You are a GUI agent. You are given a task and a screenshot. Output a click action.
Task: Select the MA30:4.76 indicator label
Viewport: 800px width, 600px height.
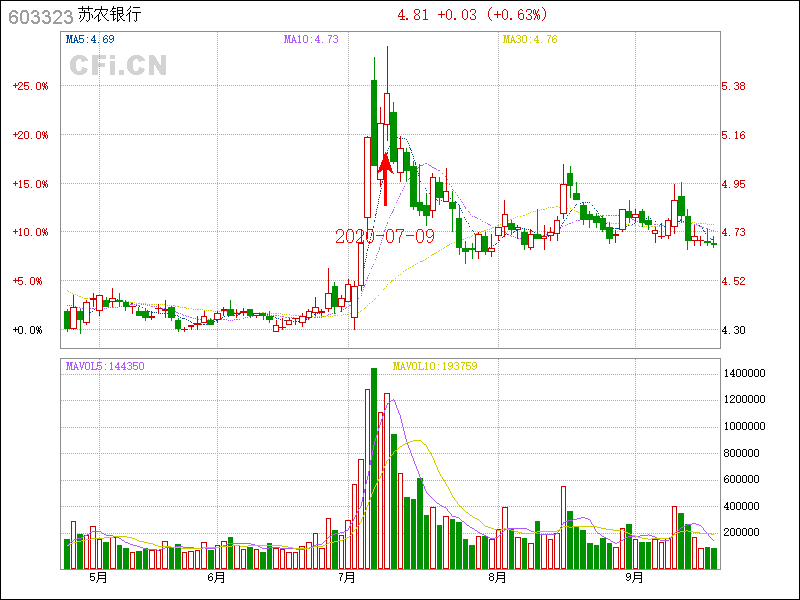529,40
